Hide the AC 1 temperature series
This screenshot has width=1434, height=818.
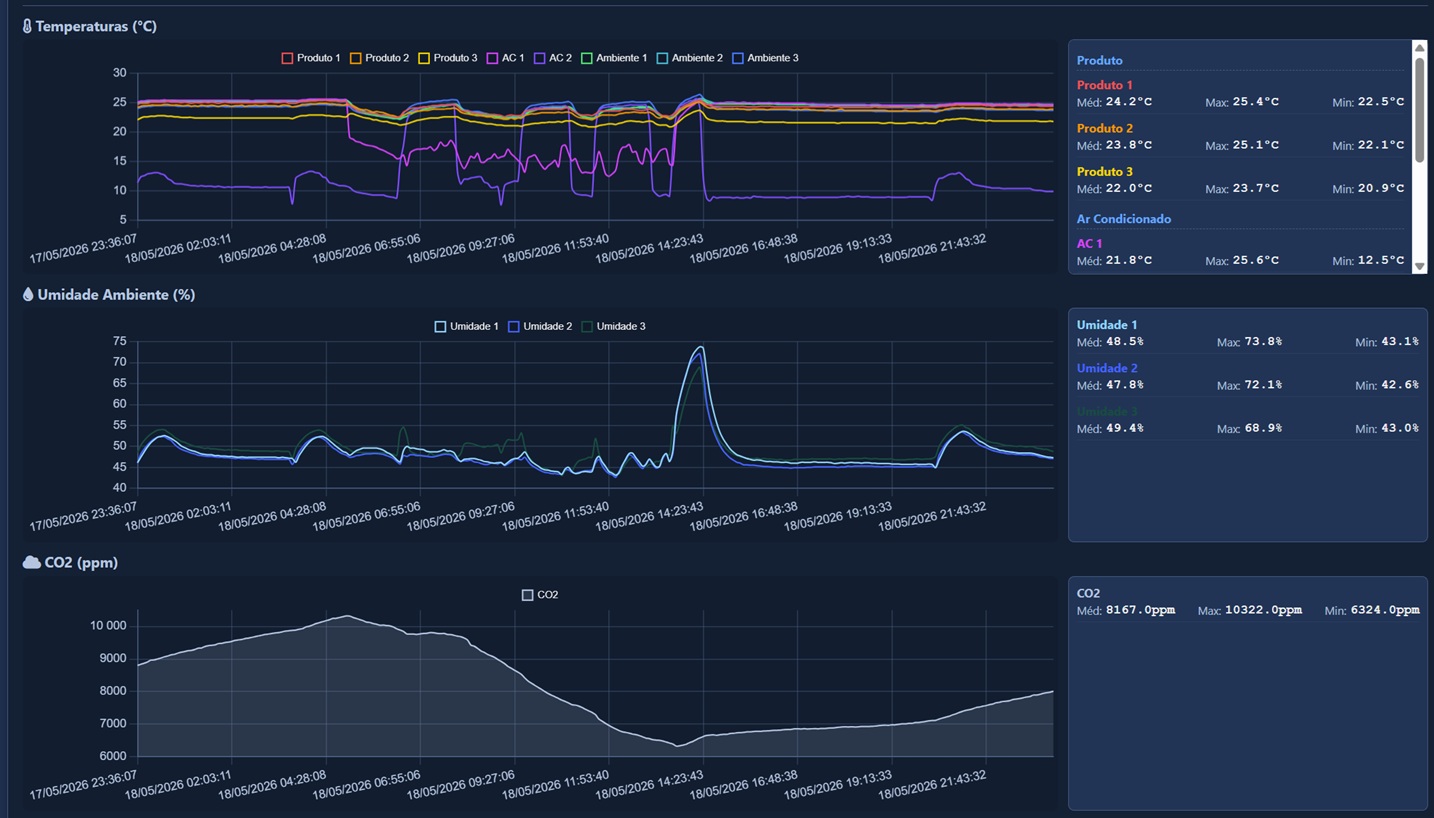pyautogui.click(x=505, y=58)
